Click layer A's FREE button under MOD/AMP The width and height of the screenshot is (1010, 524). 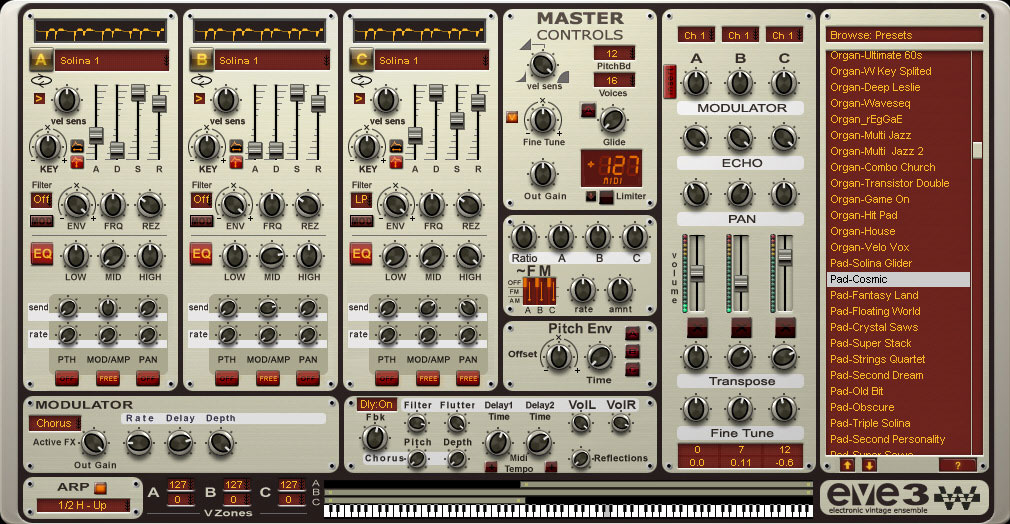[x=108, y=378]
